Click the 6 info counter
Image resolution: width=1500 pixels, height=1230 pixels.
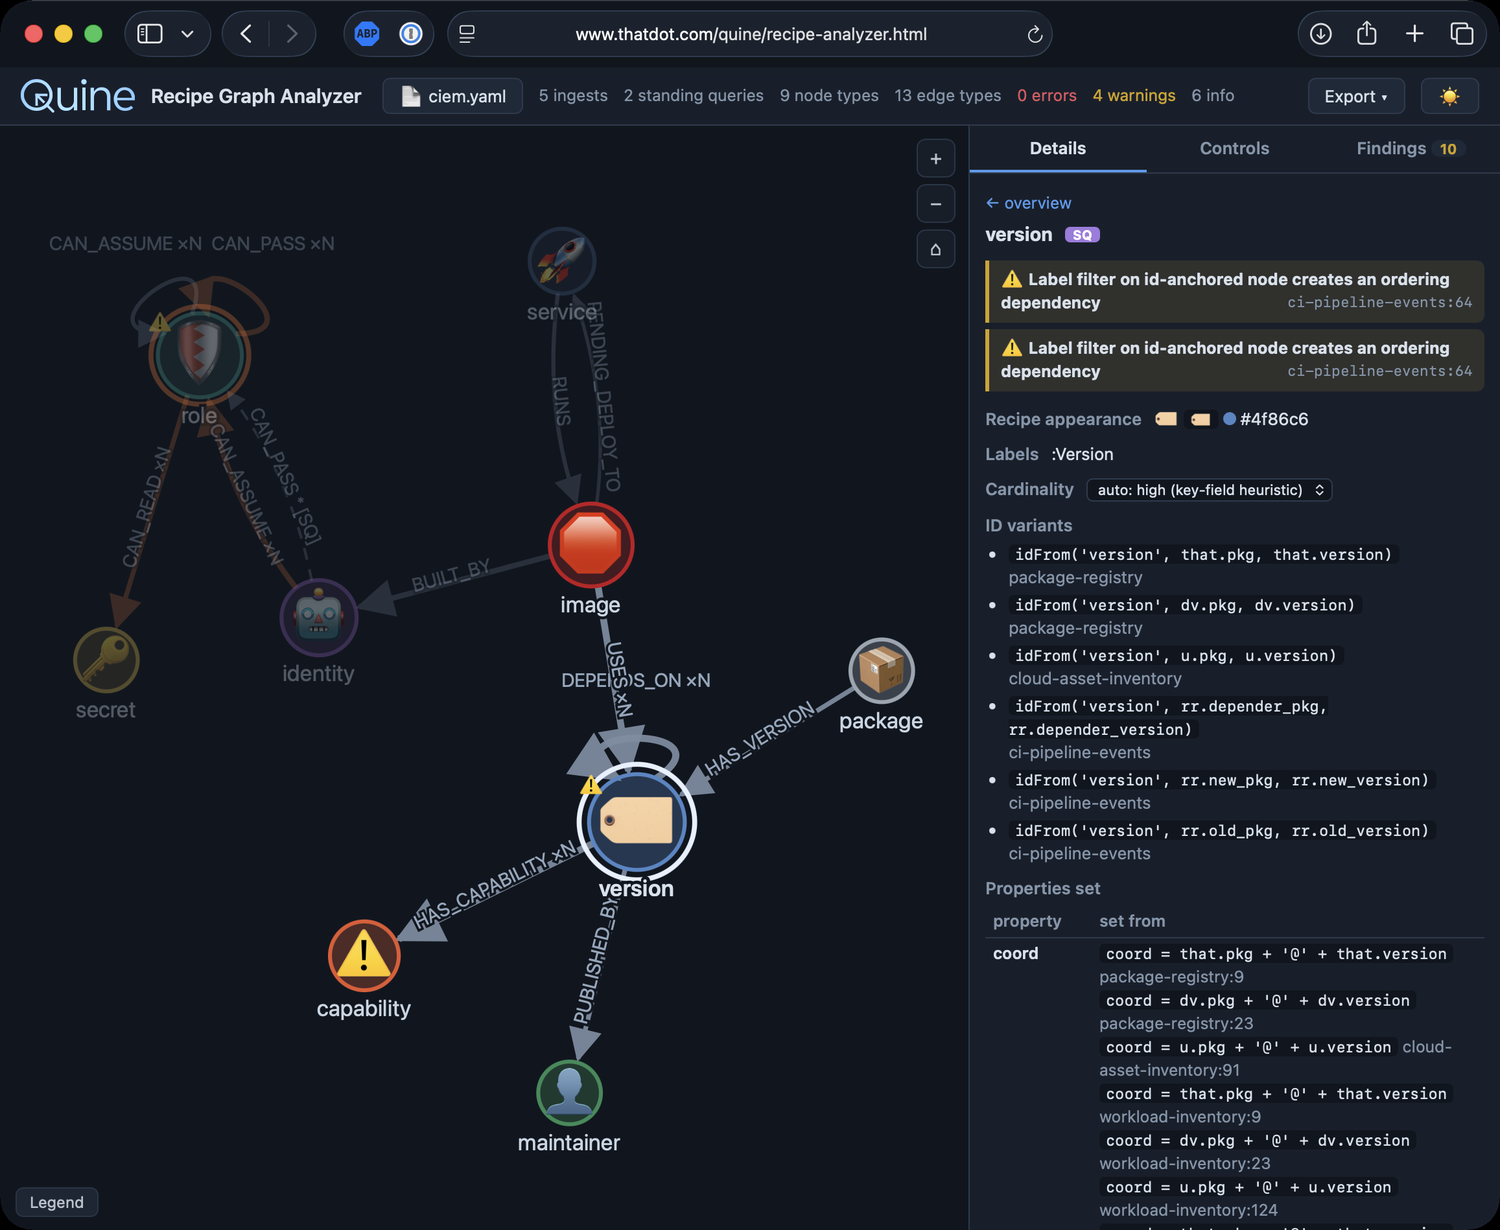pyautogui.click(x=1213, y=96)
